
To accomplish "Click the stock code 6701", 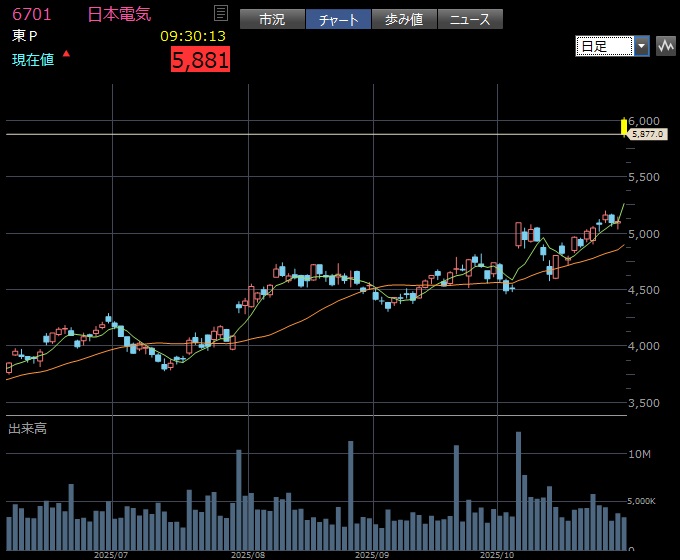I will pos(32,14).
